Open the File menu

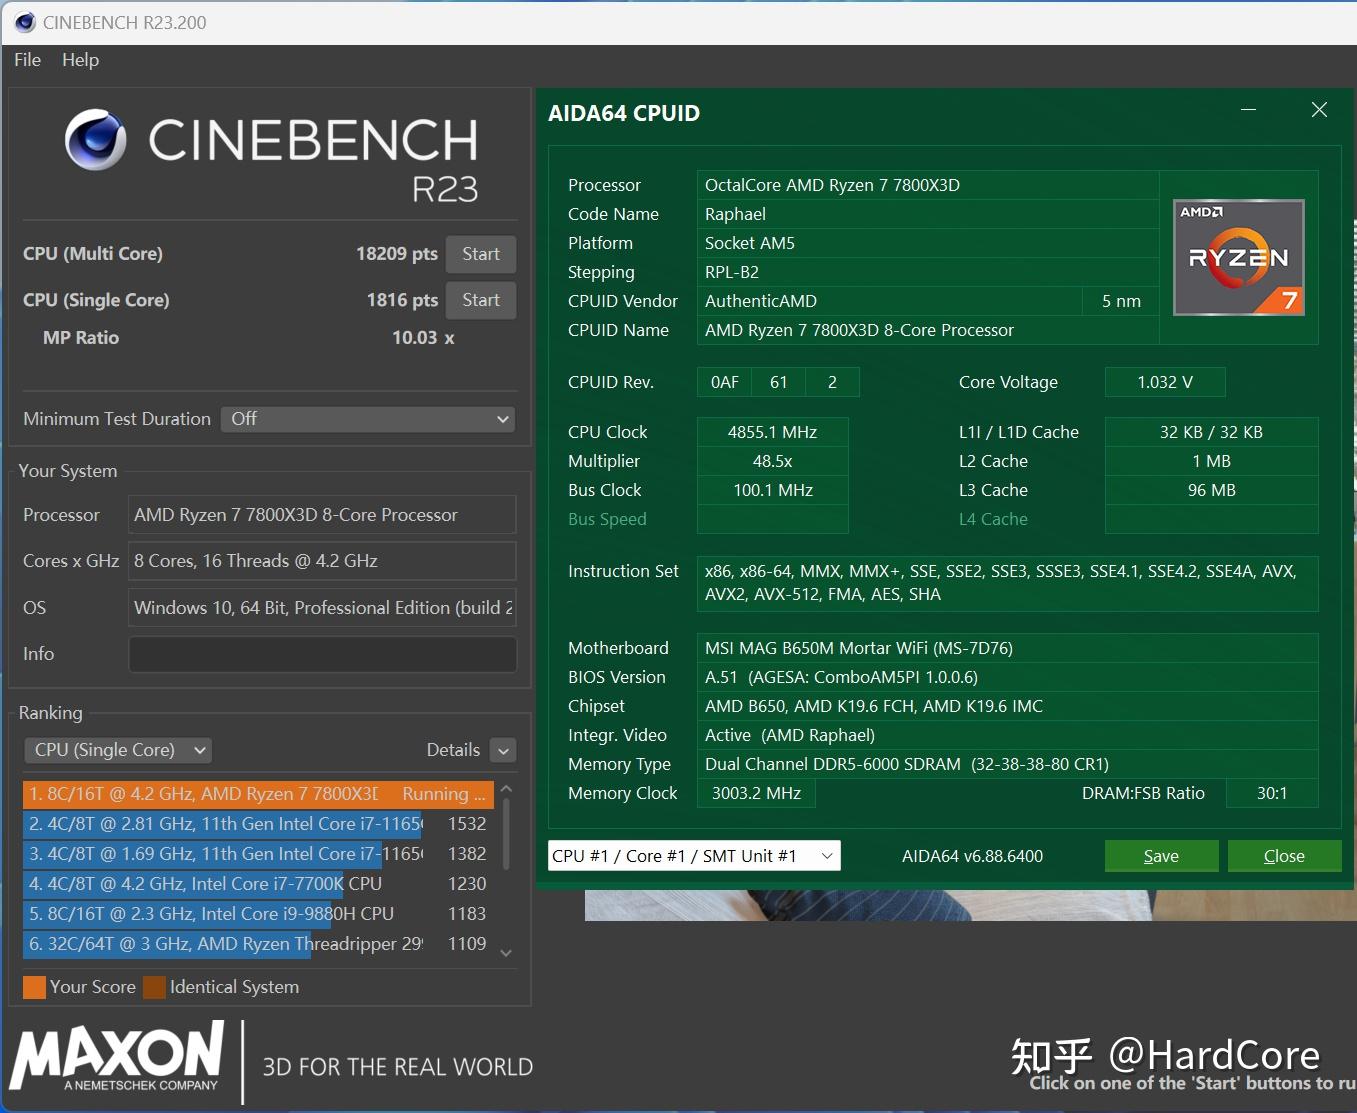pyautogui.click(x=26, y=60)
